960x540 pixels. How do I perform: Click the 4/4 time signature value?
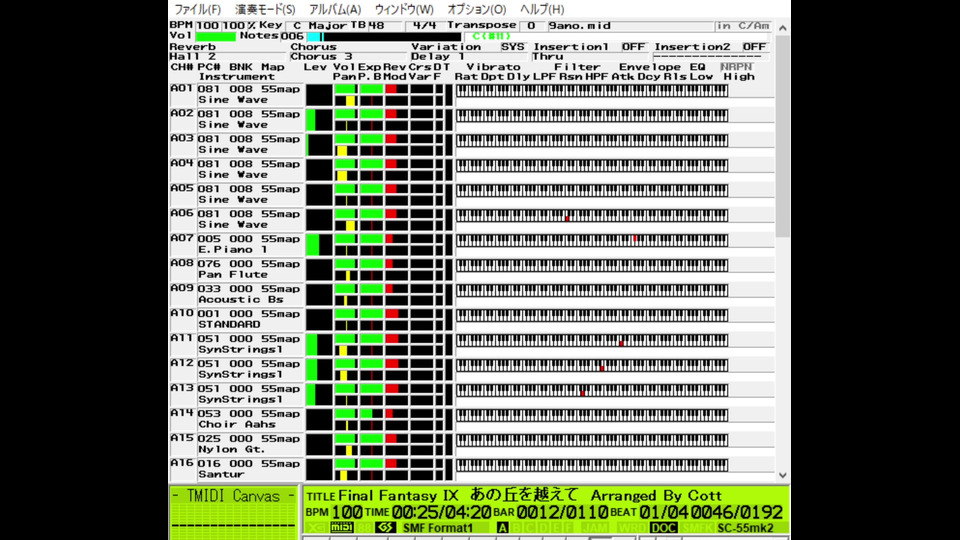point(424,26)
